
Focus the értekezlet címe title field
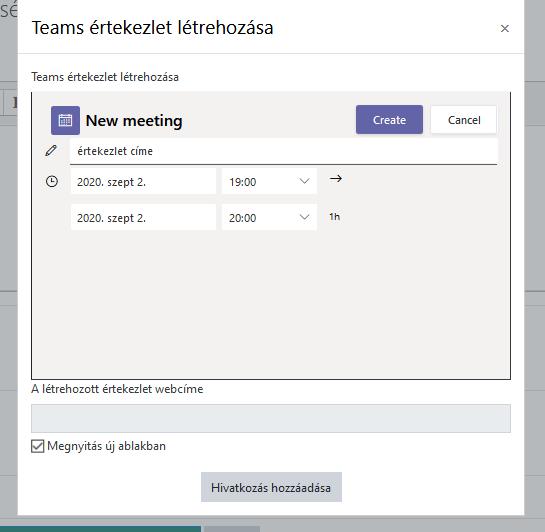tap(284, 151)
